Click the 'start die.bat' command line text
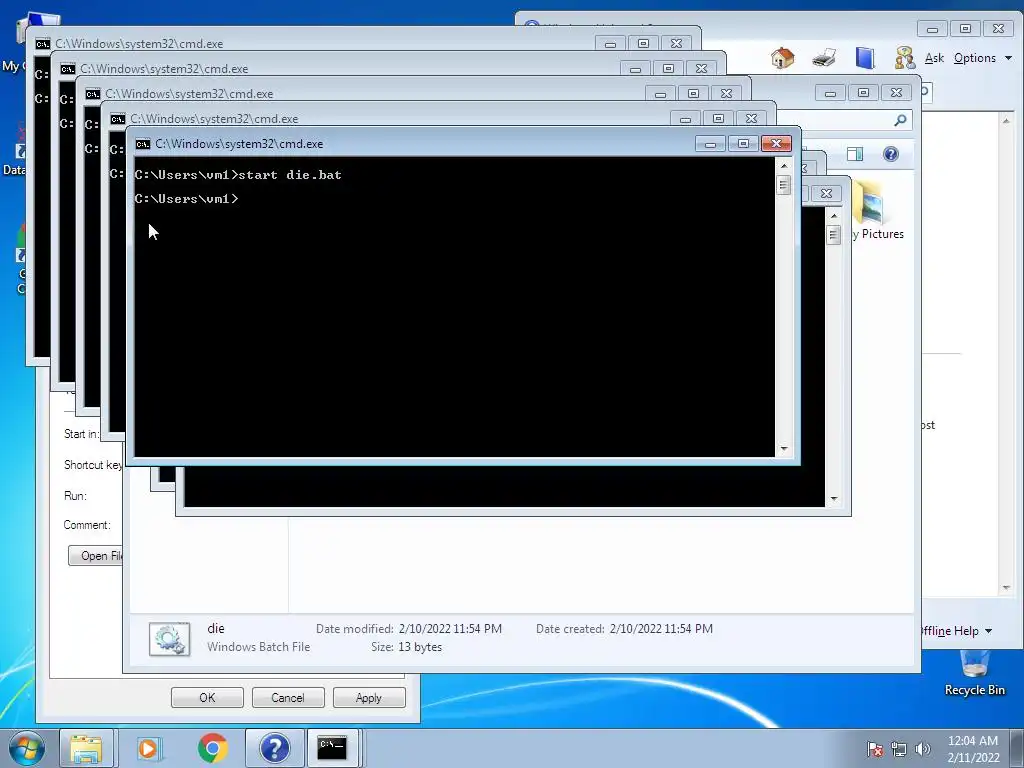 click(290, 175)
